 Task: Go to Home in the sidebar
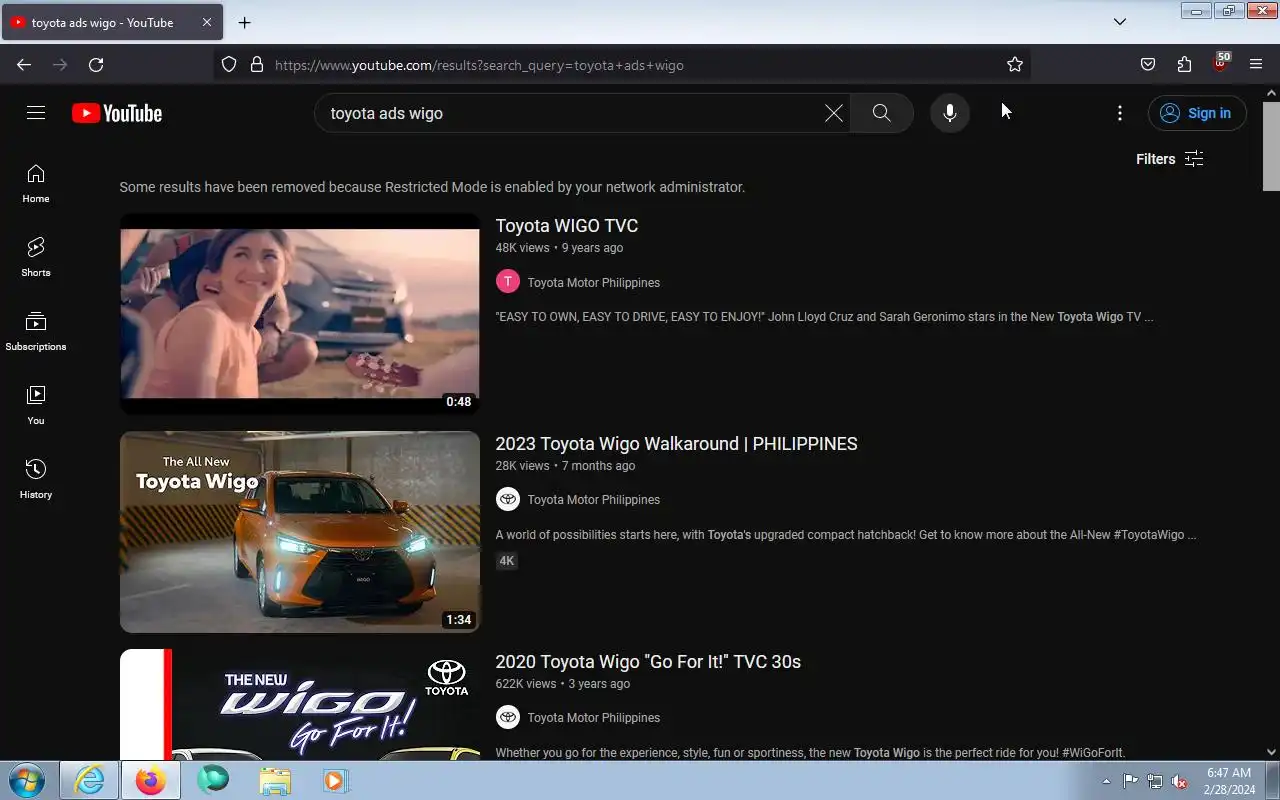pos(36,183)
